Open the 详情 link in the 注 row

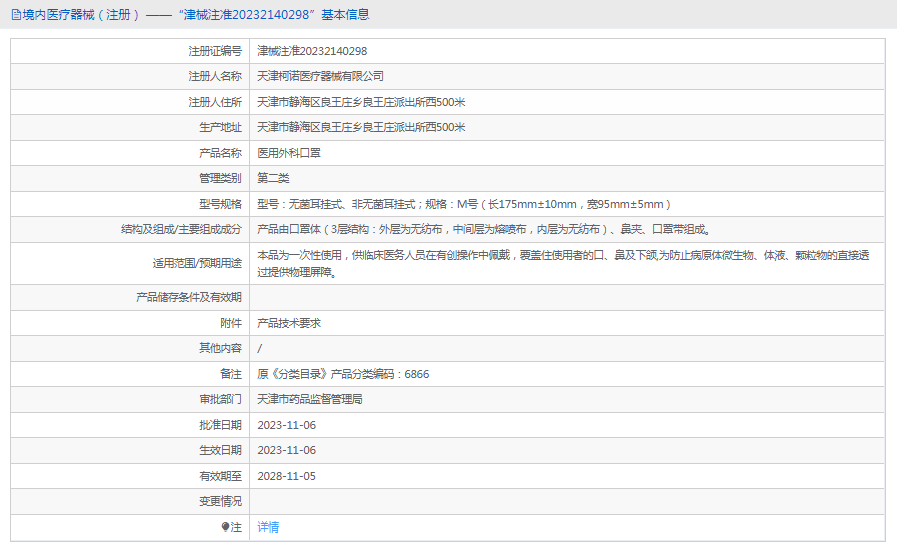click(x=268, y=527)
